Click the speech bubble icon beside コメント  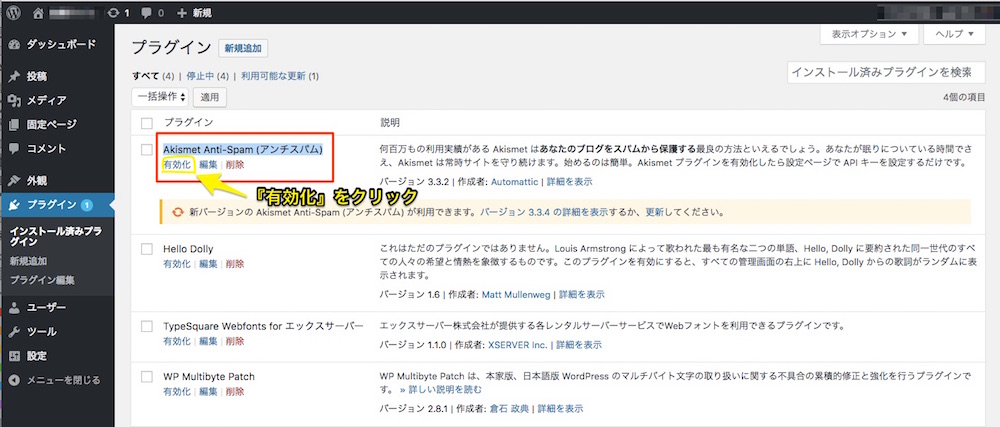click(15, 148)
